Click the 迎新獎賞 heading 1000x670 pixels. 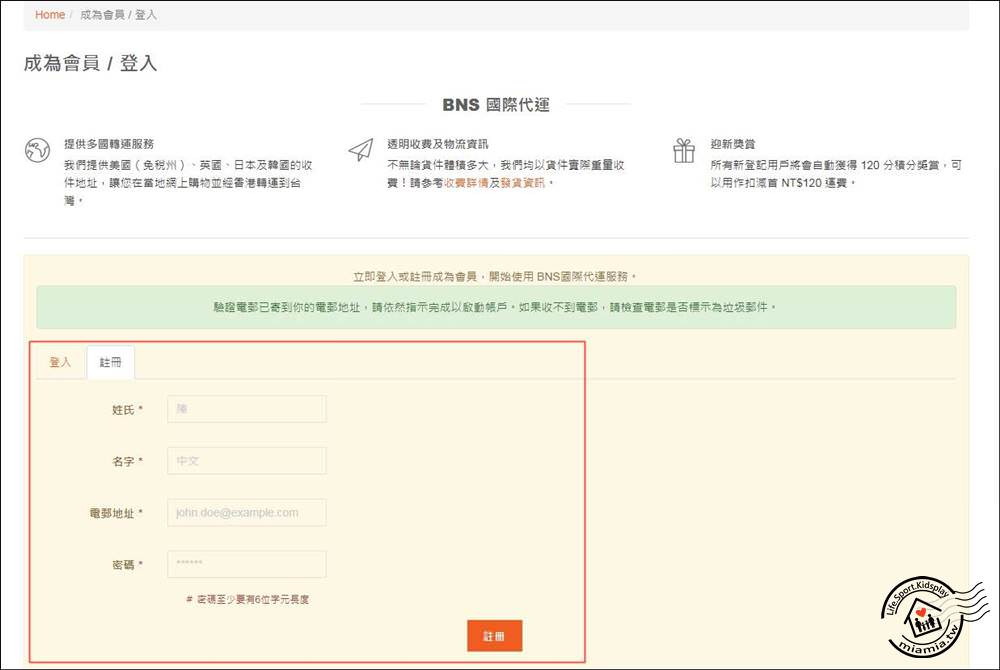click(x=733, y=144)
